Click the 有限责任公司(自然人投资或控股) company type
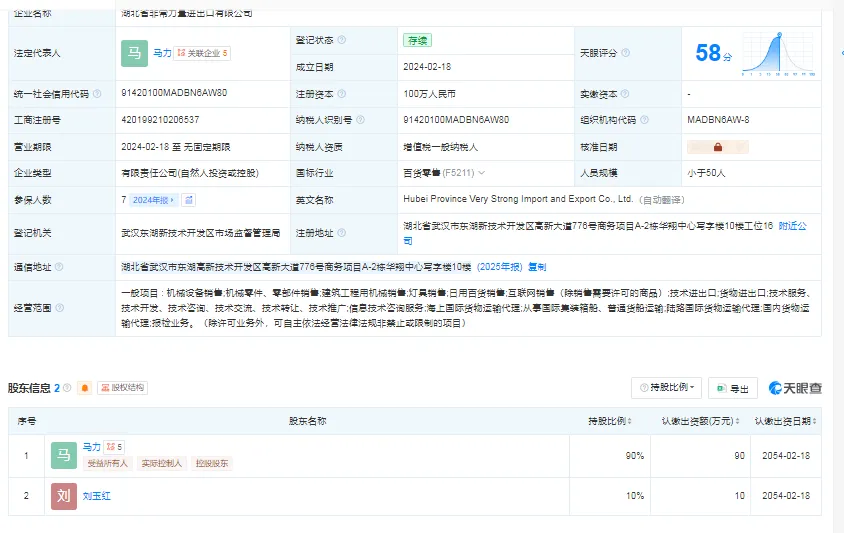Viewport: 844px width, 533px height. (190, 173)
